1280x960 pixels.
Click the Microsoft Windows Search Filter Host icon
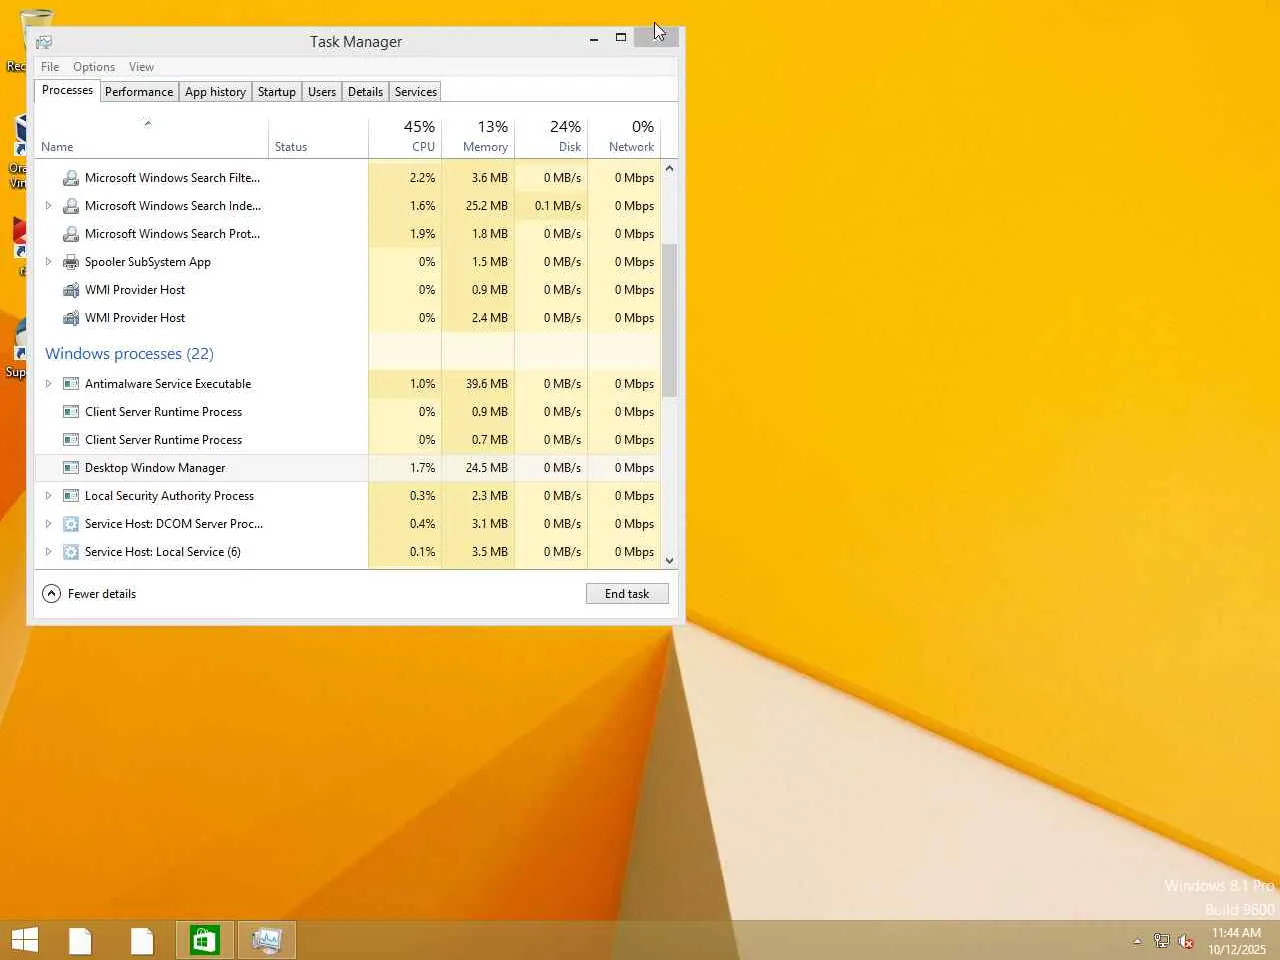(x=71, y=178)
